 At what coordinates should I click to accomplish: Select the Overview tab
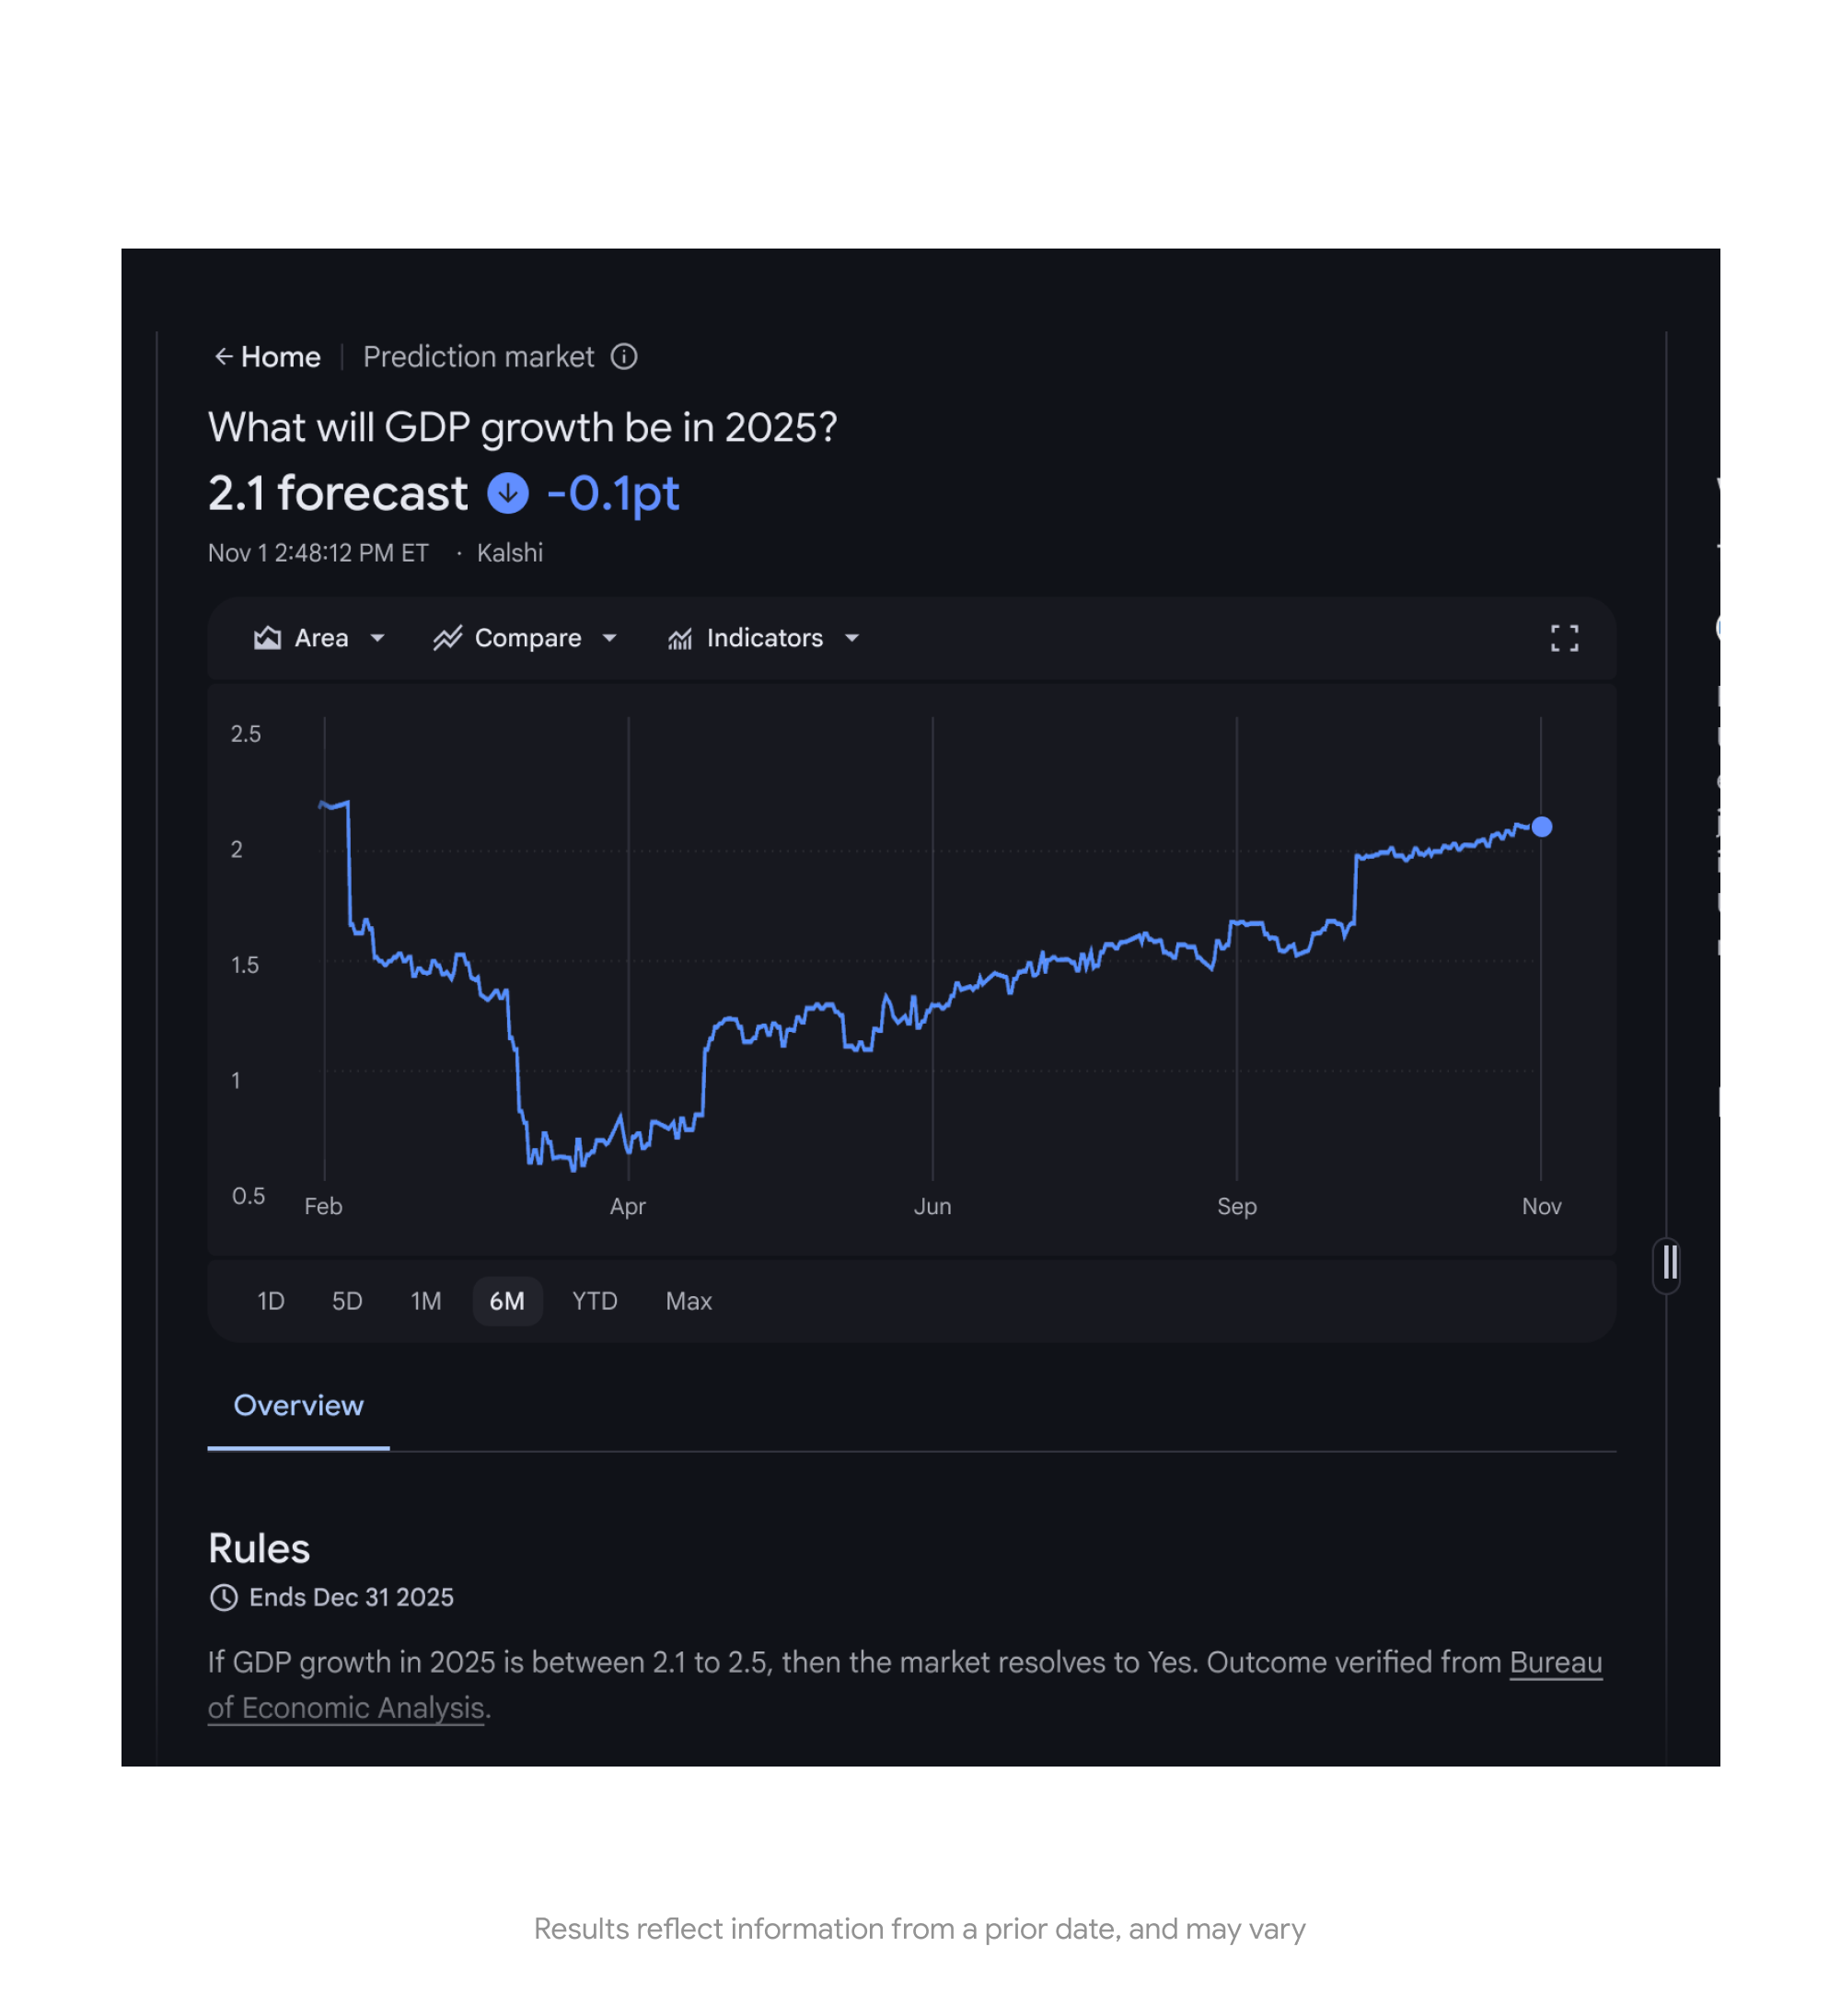coord(297,1405)
